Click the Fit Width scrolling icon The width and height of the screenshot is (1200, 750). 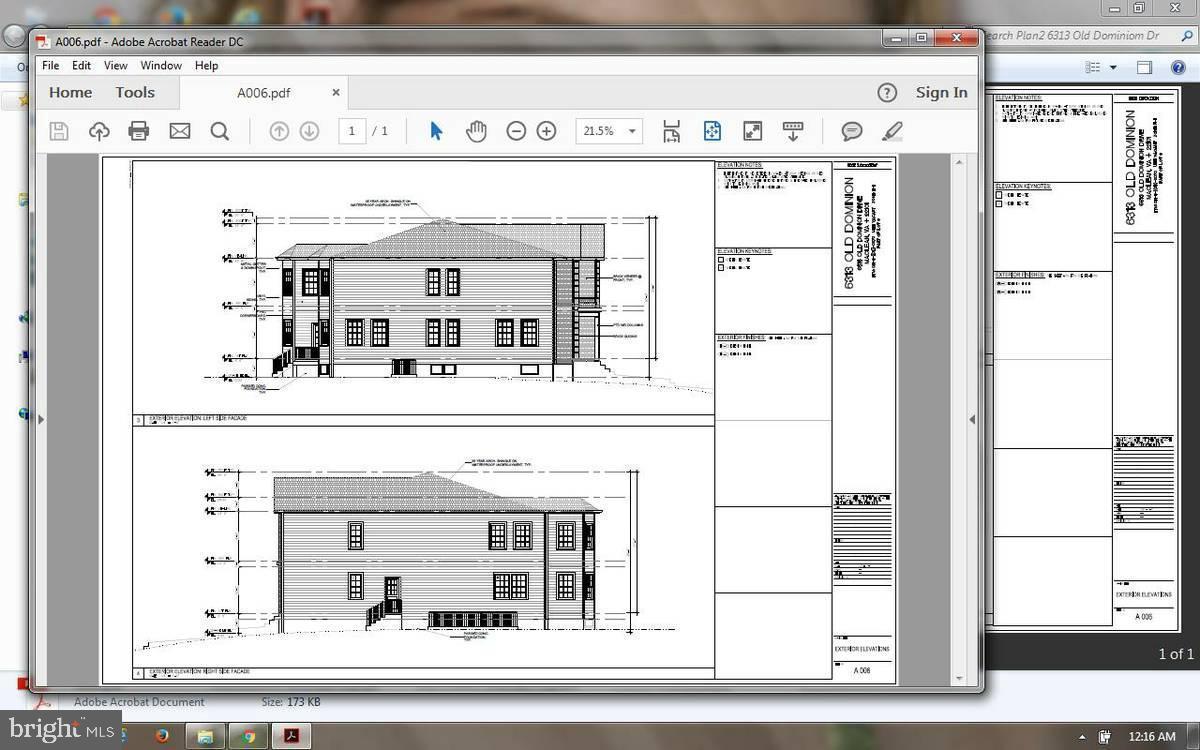(672, 131)
